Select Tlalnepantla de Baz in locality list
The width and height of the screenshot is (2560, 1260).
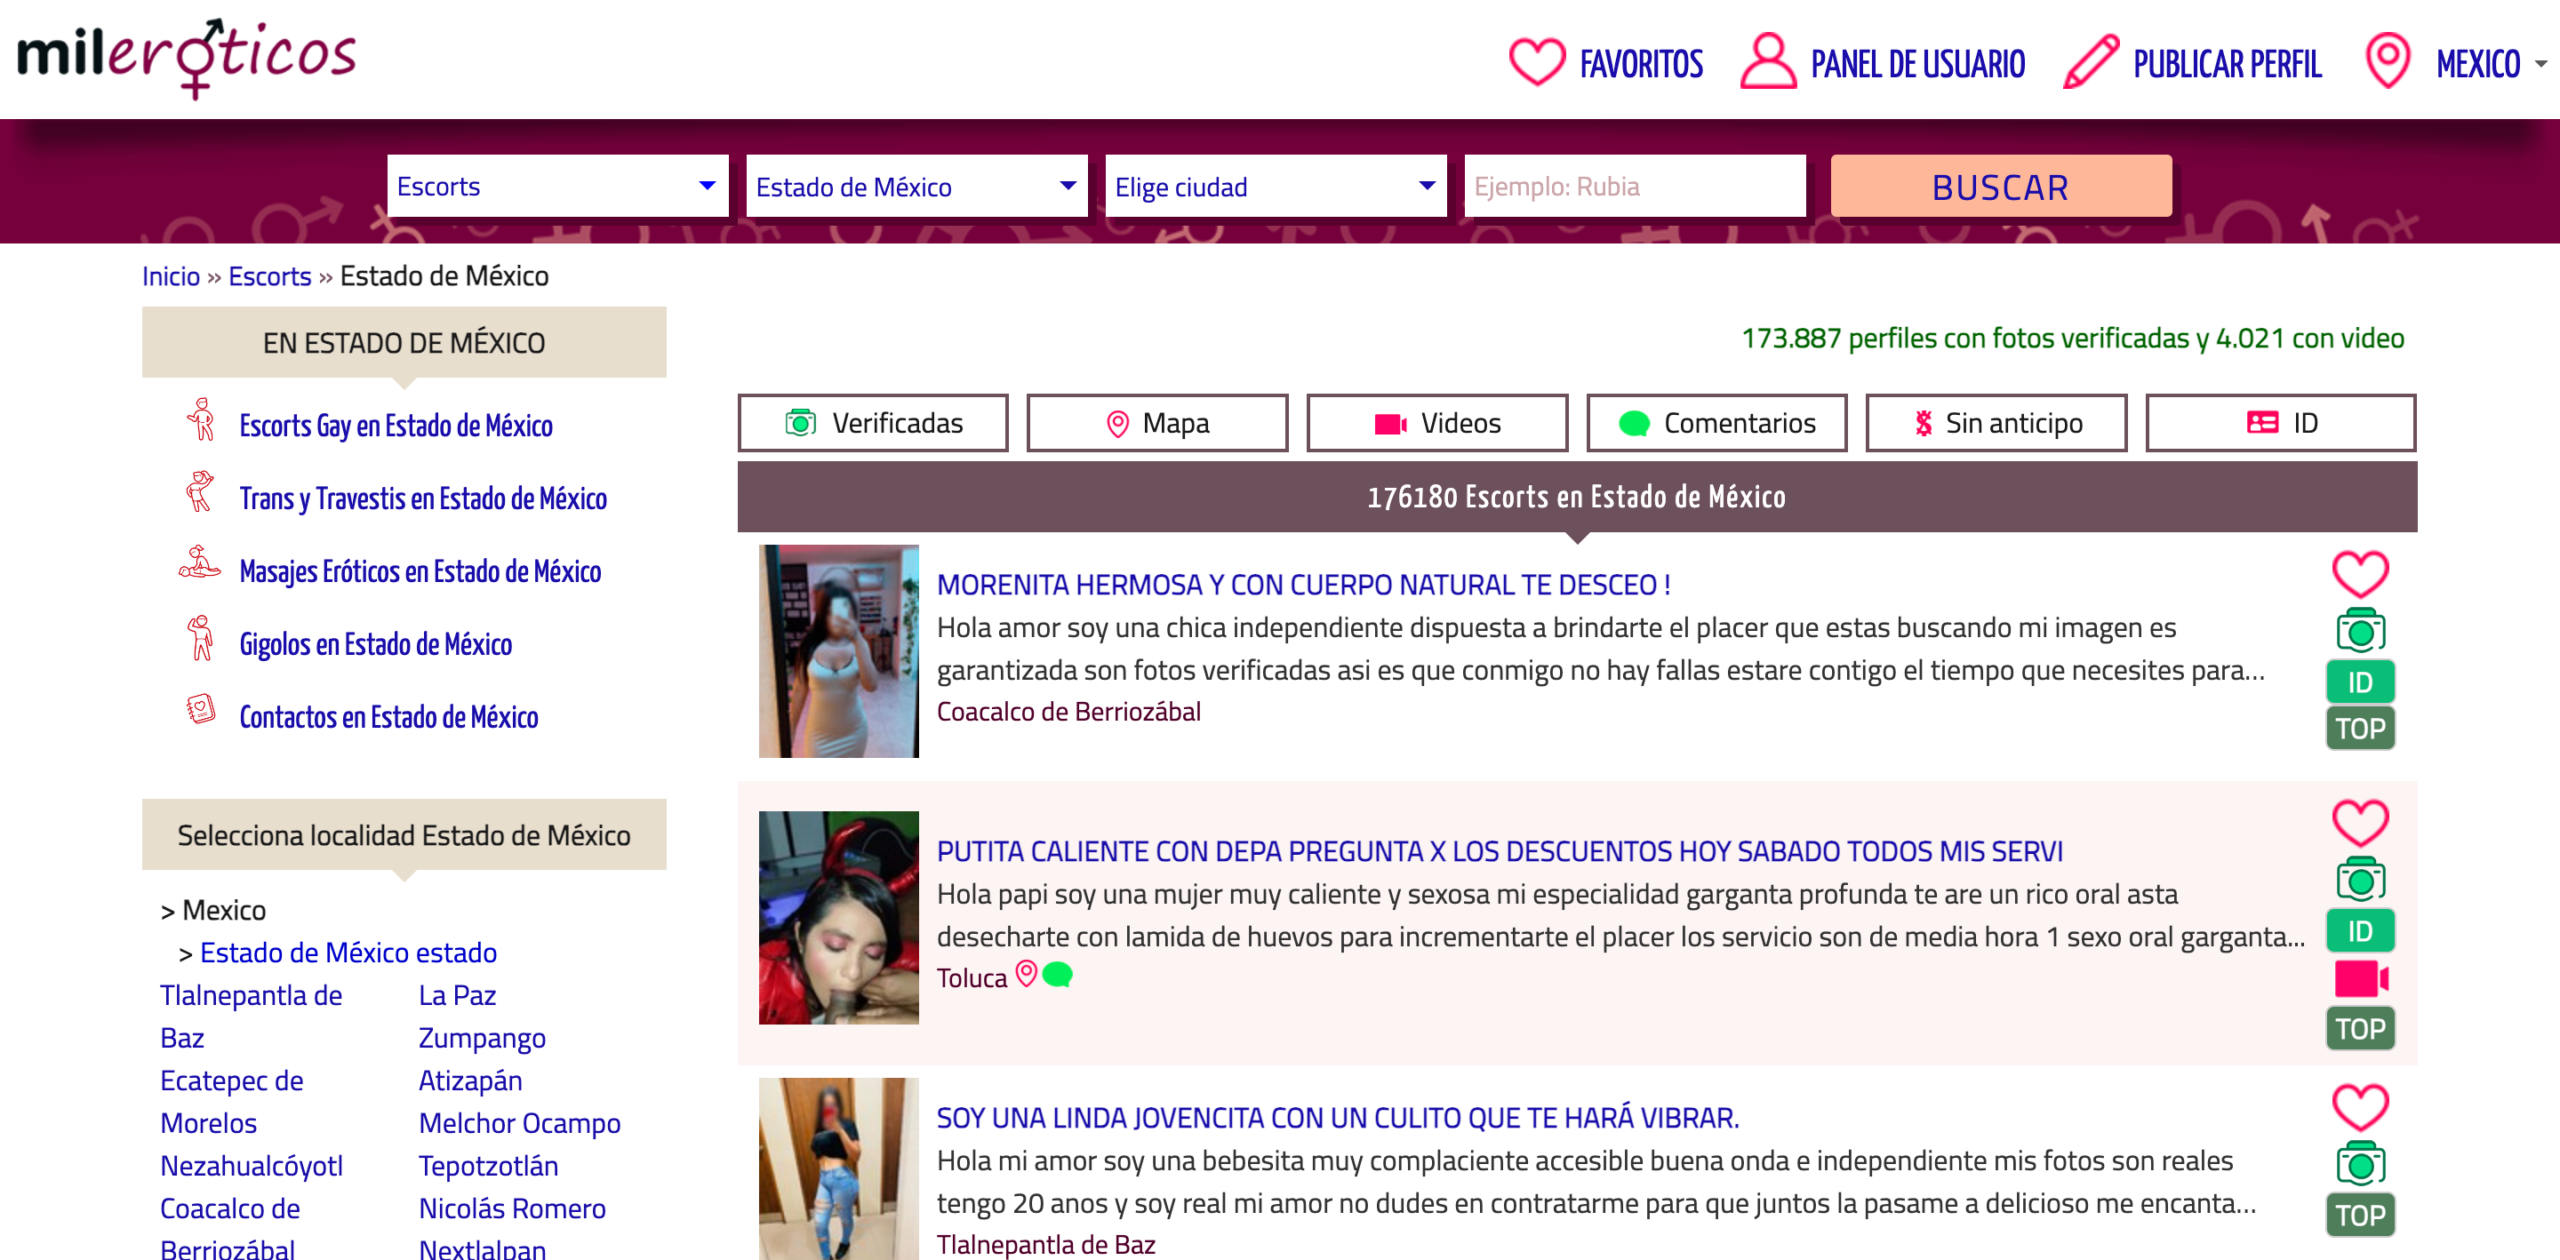tap(251, 1016)
